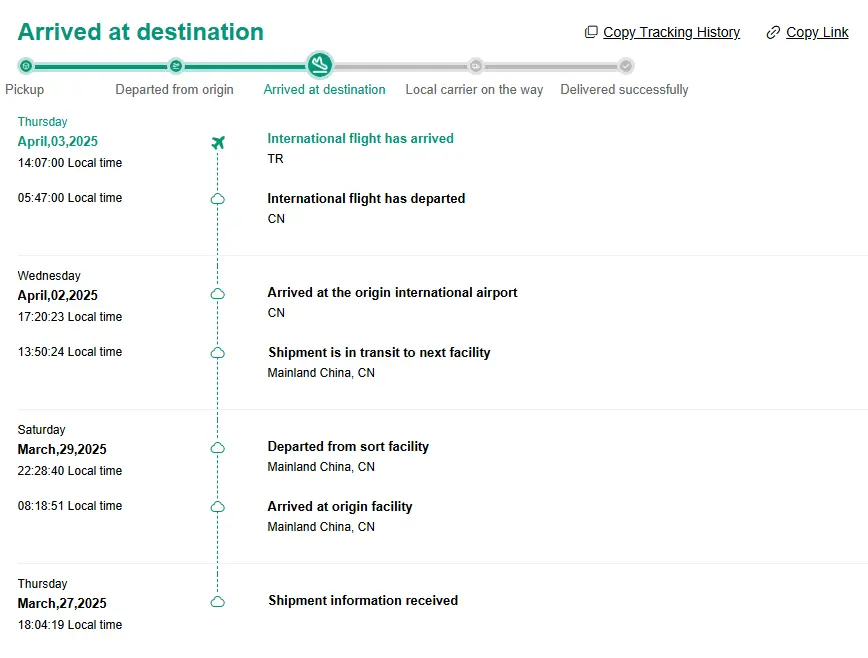Viewport: 868px width, 658px height.
Task: Click the gray progress bar segment after destination
Action: click(x=401, y=66)
